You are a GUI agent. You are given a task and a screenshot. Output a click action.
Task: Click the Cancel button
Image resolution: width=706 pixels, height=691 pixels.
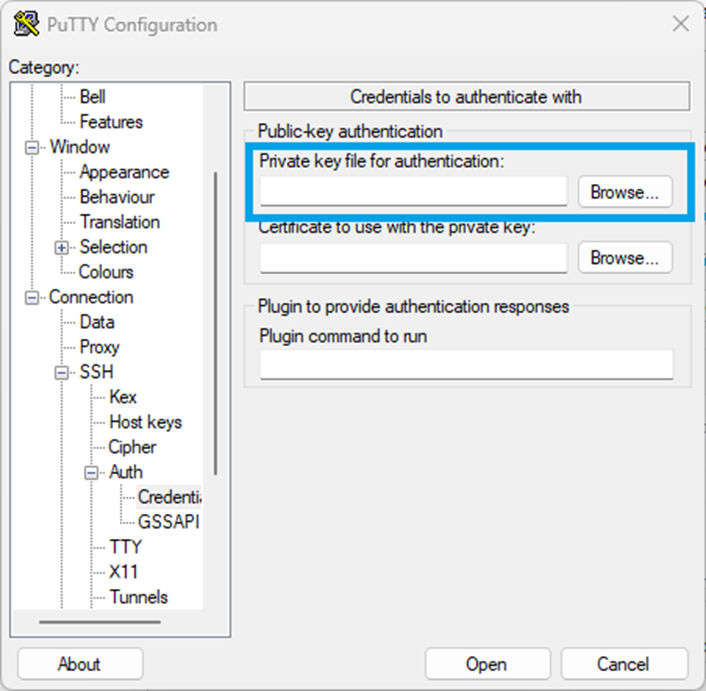[x=624, y=664]
